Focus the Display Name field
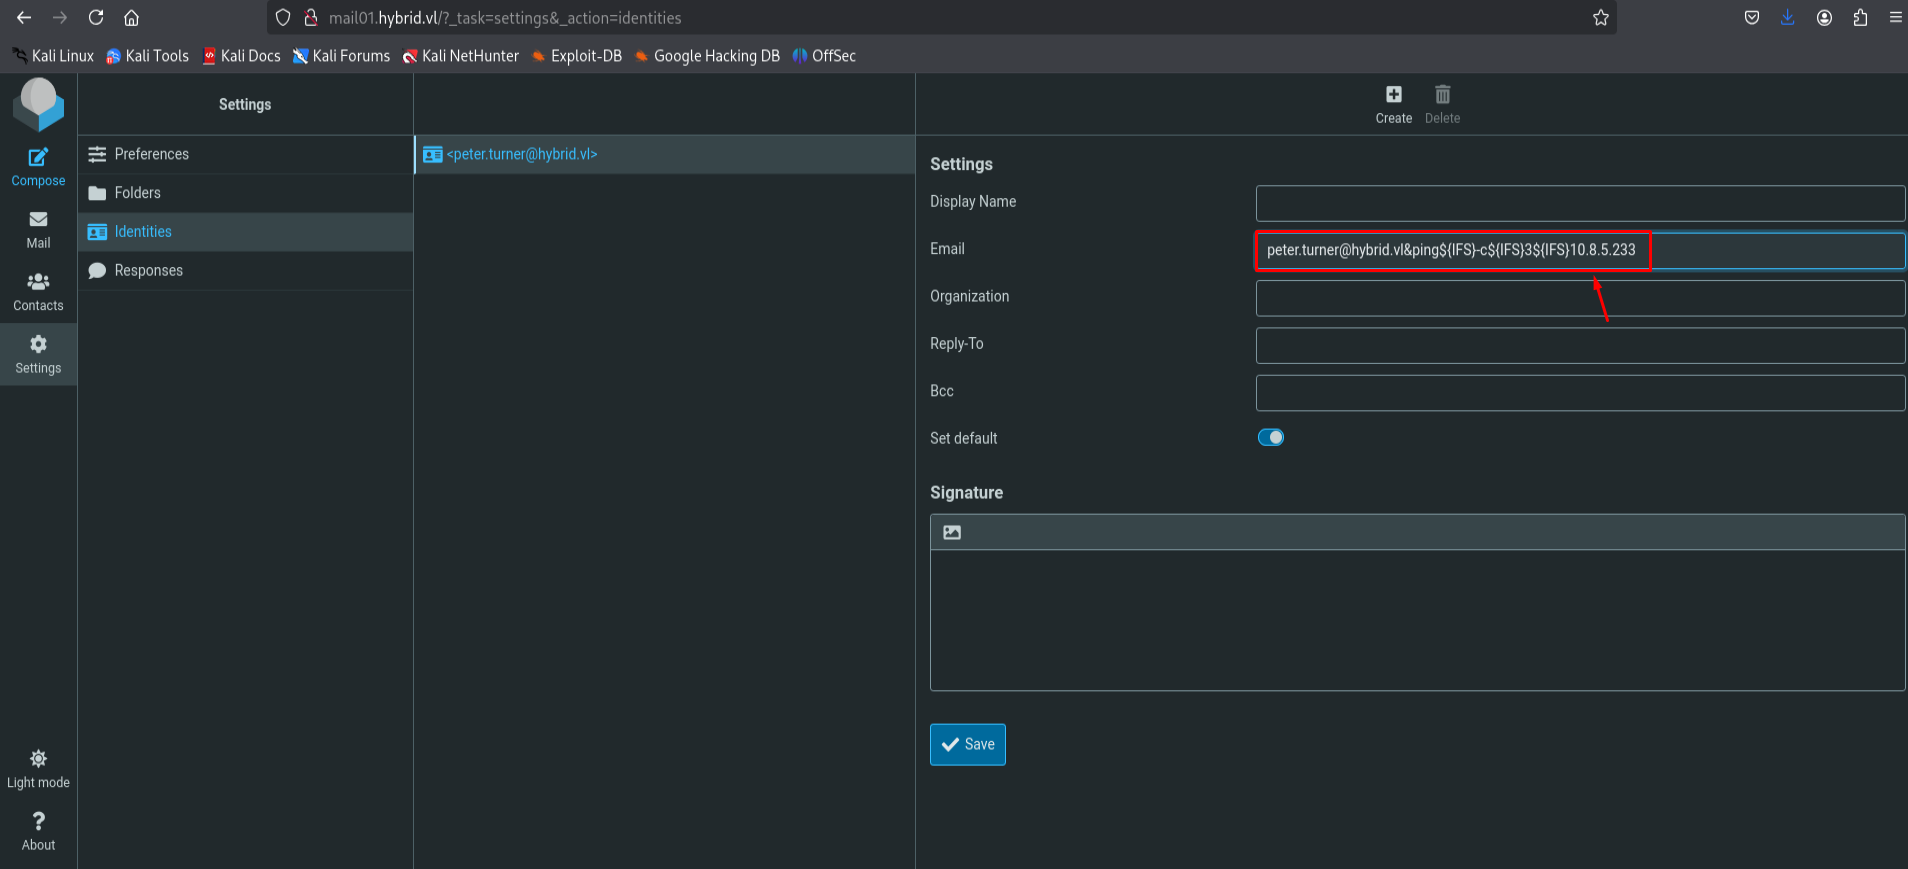1908x869 pixels. (x=1580, y=203)
